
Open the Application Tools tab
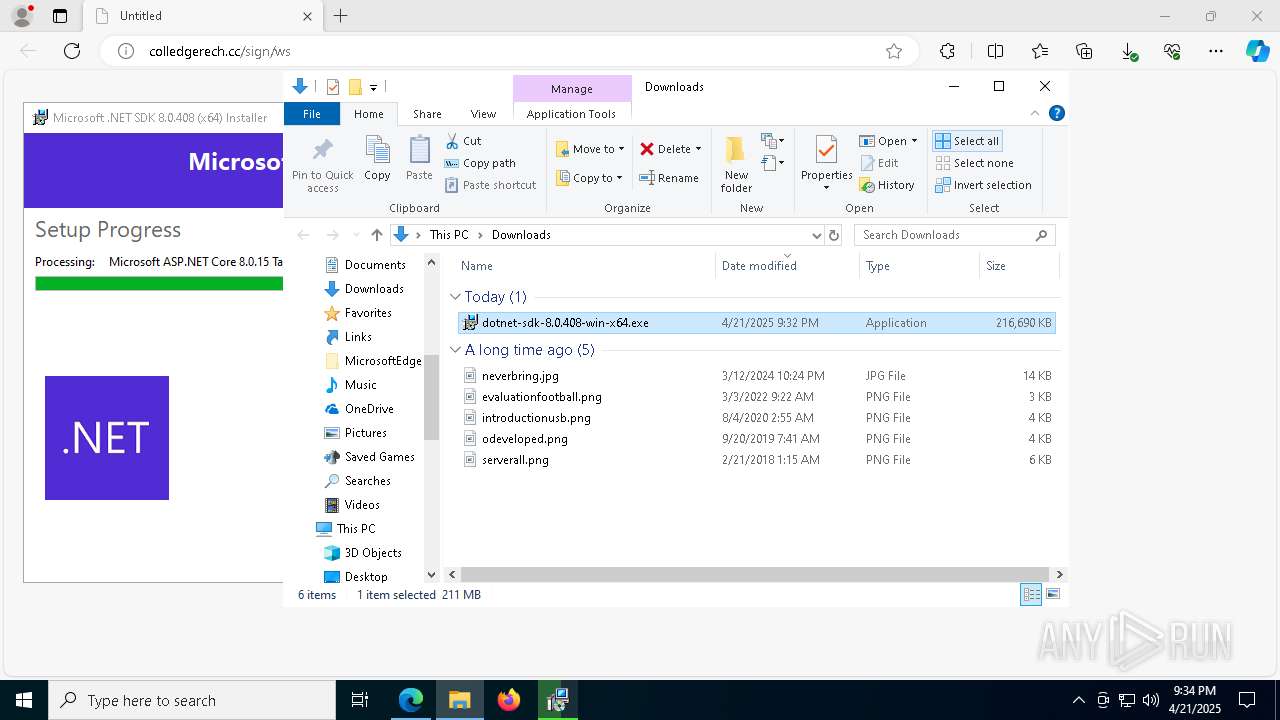coord(571,114)
